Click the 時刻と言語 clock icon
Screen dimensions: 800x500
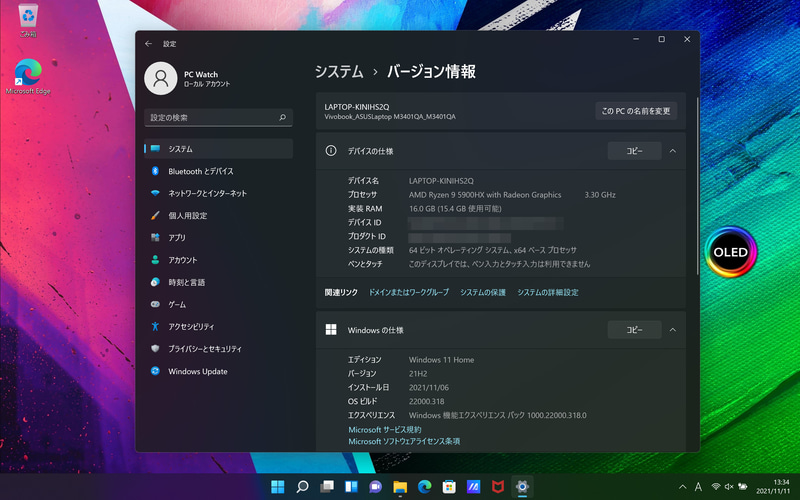[x=155, y=282]
